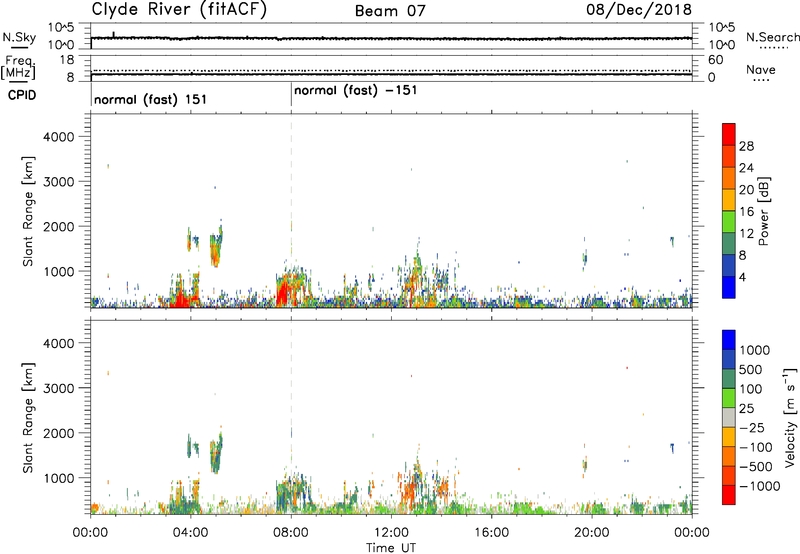
Task: Click the '1000' tick on Velocity color bar
Action: tap(755, 350)
